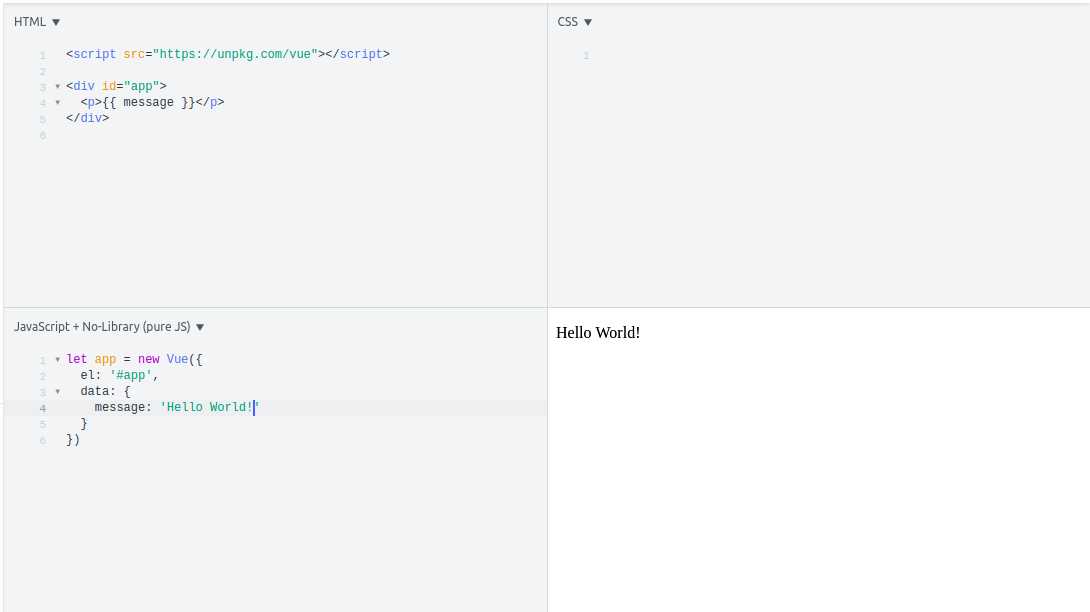1090x612 pixels.
Task: Click the 'el:' property in JavaScript code
Action: [91, 376]
